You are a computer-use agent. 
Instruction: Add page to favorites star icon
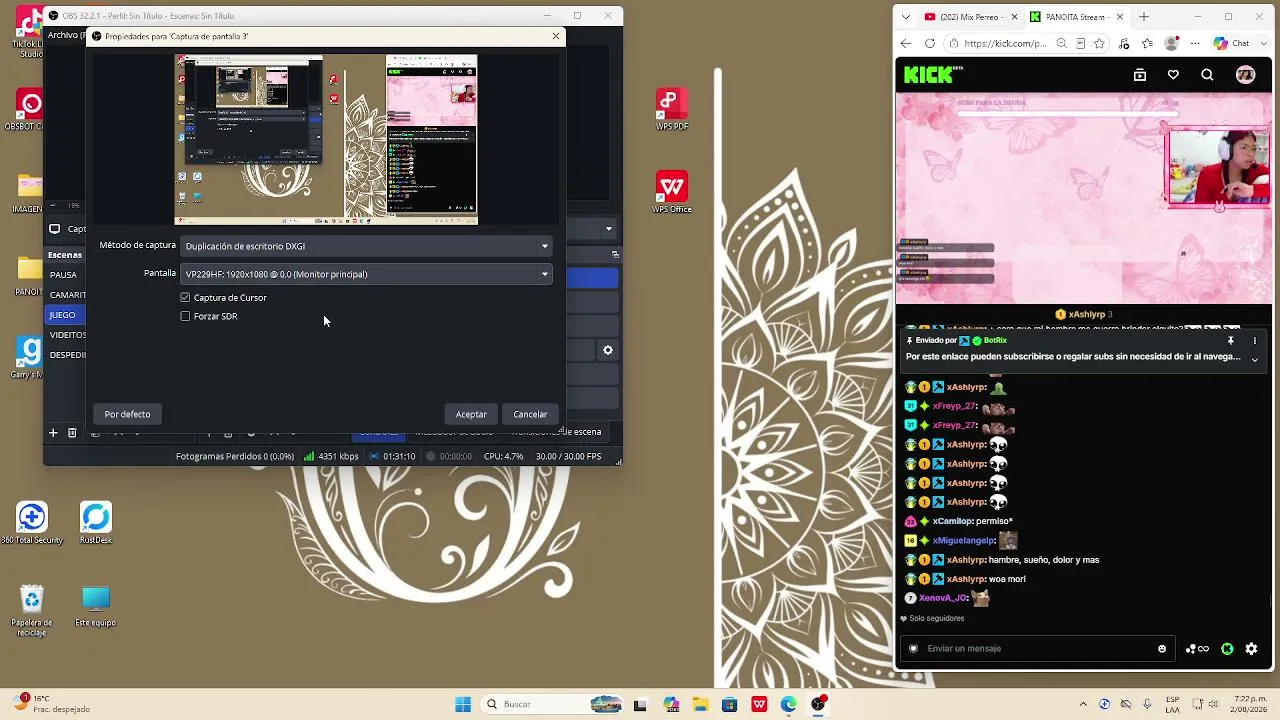click(x=1100, y=44)
